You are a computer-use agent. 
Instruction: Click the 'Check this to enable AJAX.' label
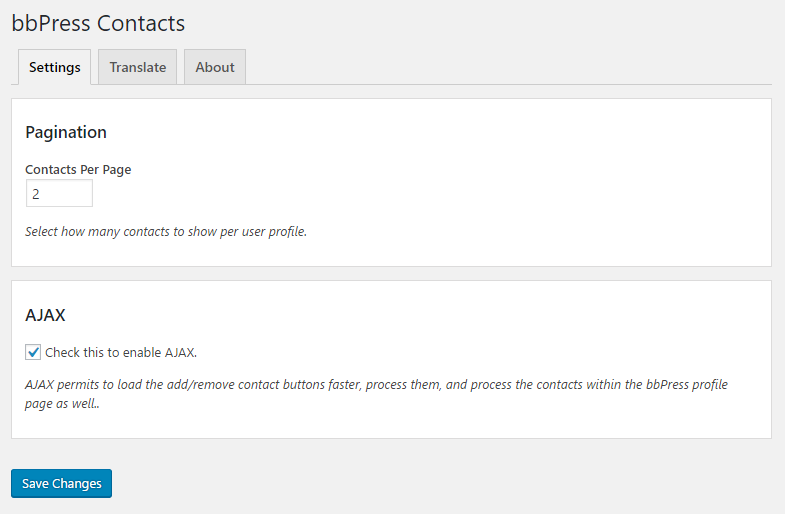(121, 352)
